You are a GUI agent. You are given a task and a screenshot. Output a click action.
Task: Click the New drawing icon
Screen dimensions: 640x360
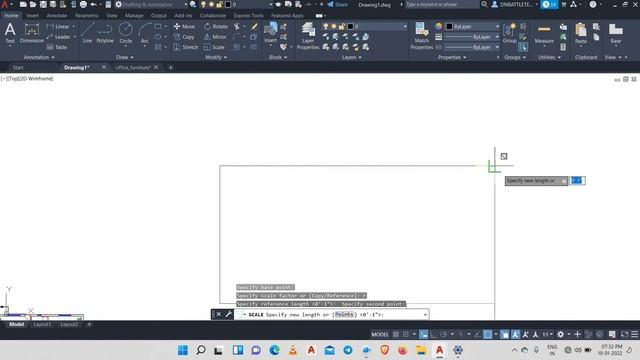coord(23,4)
